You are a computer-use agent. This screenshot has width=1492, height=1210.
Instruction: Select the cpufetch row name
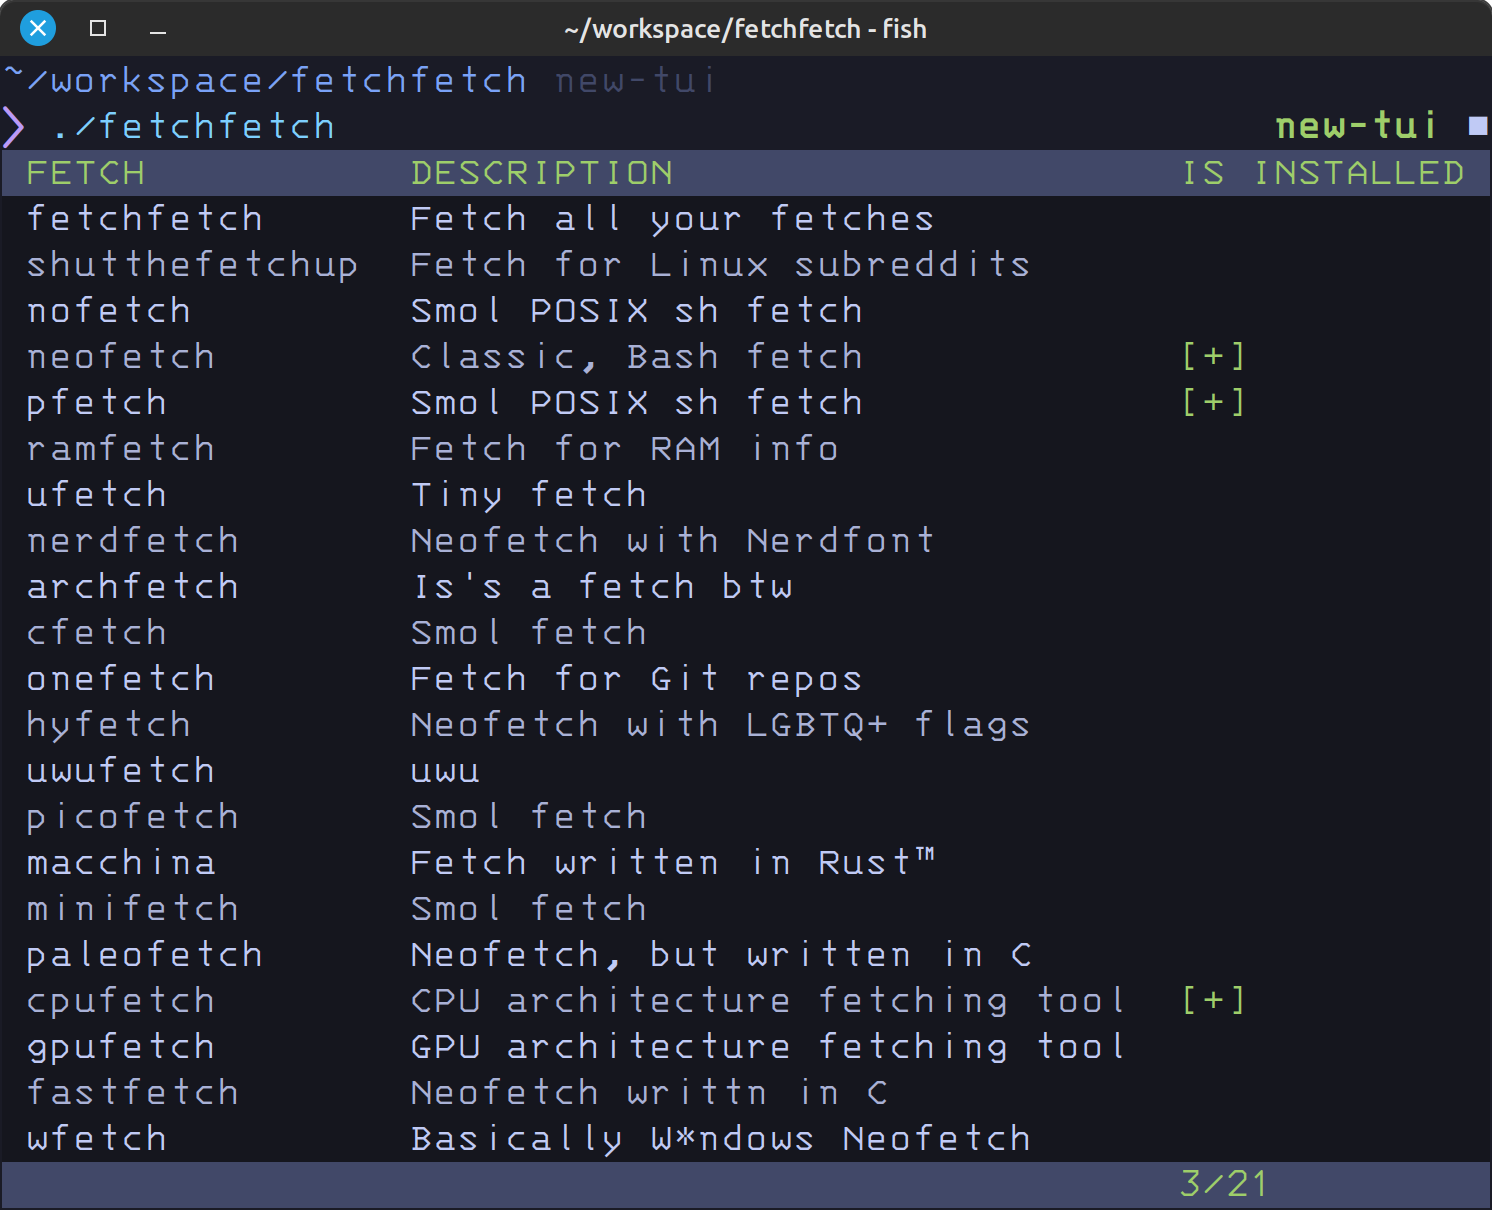[121, 1001]
